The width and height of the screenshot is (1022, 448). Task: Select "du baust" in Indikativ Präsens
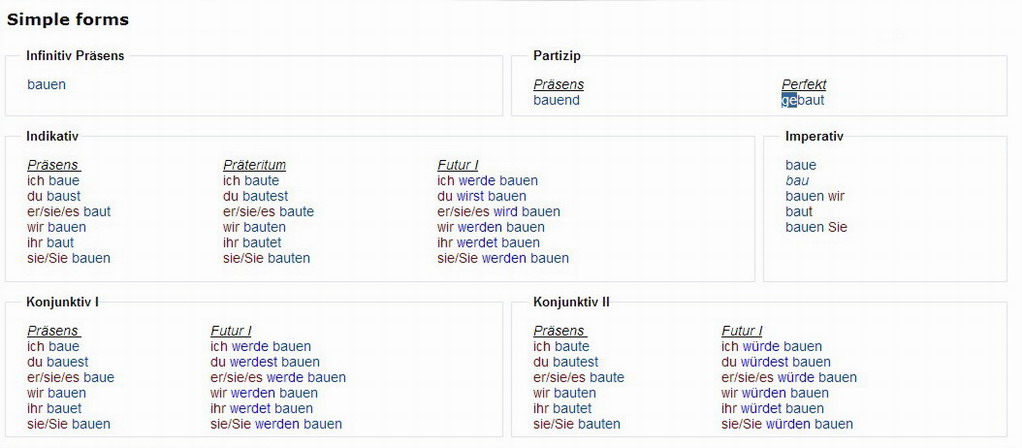[x=54, y=196]
